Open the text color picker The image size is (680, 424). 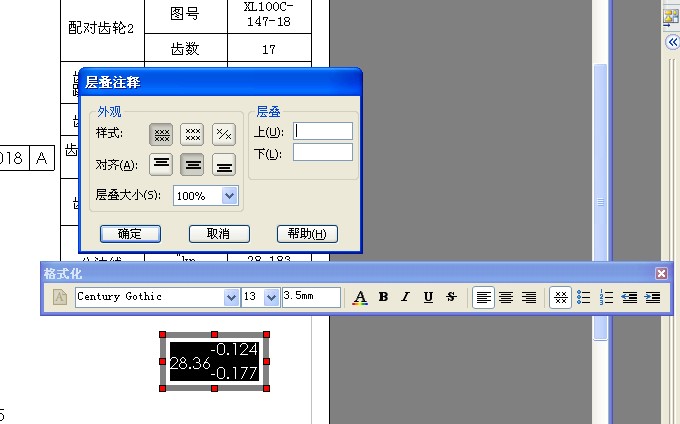point(360,297)
